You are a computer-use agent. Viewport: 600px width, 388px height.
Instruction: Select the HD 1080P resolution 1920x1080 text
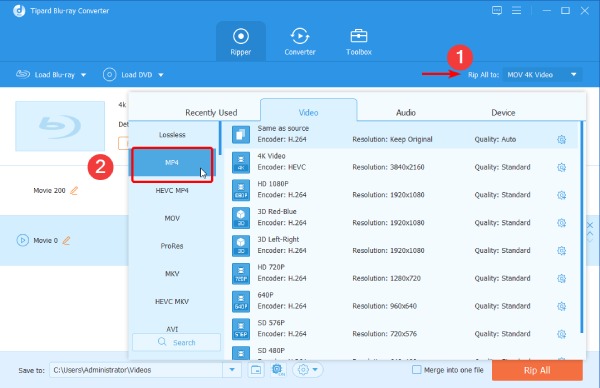point(407,195)
